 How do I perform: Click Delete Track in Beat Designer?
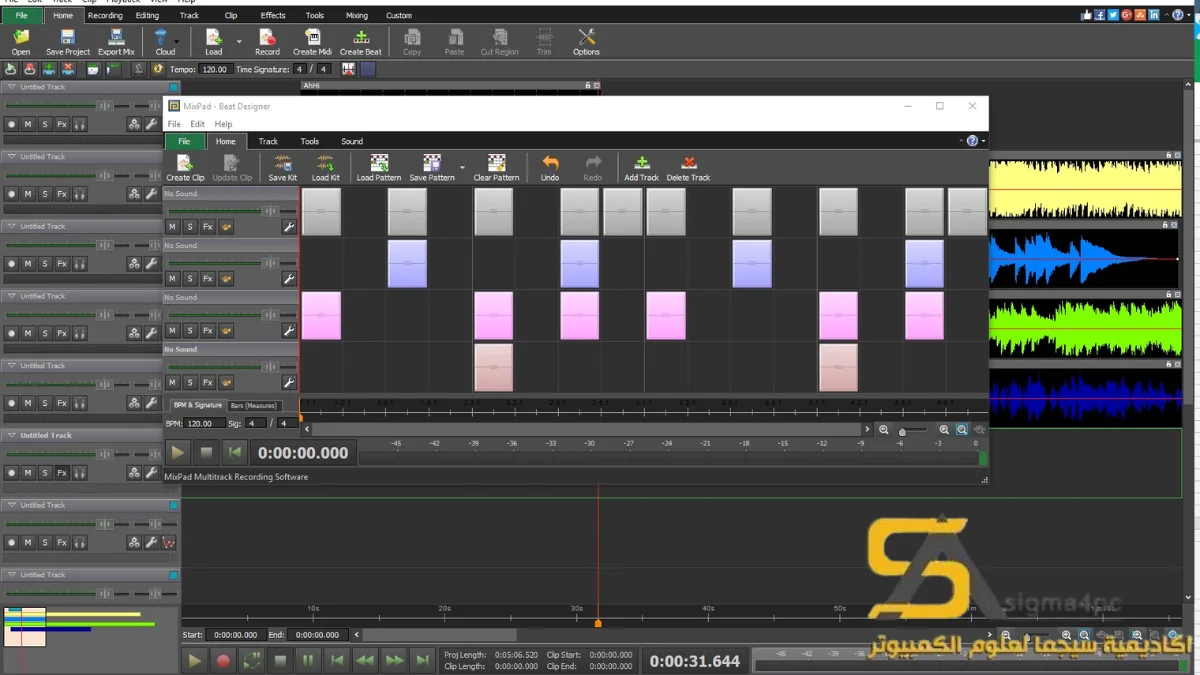pyautogui.click(x=688, y=168)
